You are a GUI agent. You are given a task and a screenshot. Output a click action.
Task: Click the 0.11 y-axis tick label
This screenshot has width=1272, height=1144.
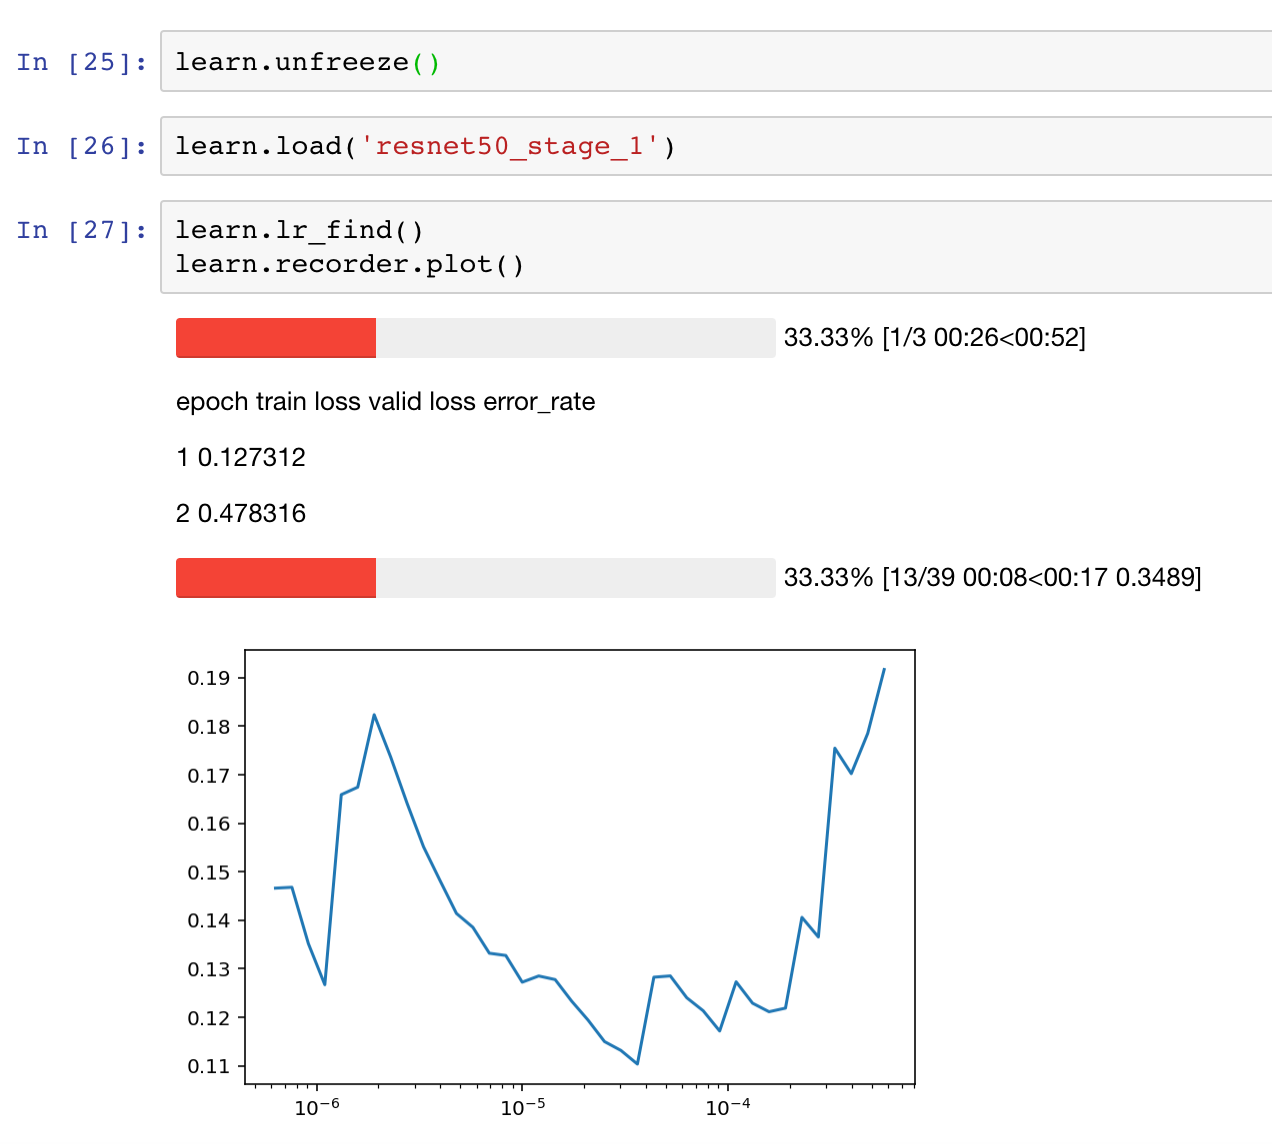[x=209, y=1066]
